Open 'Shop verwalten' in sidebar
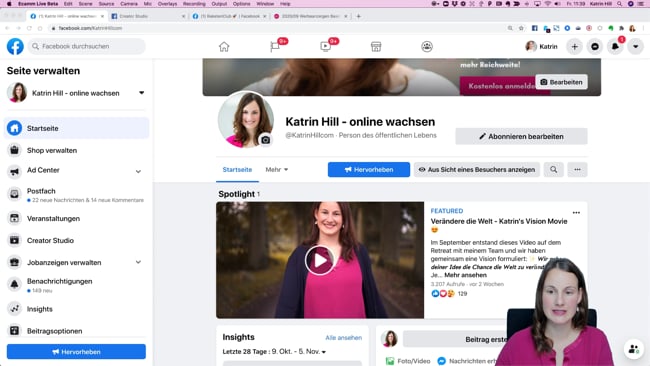 tap(76, 150)
